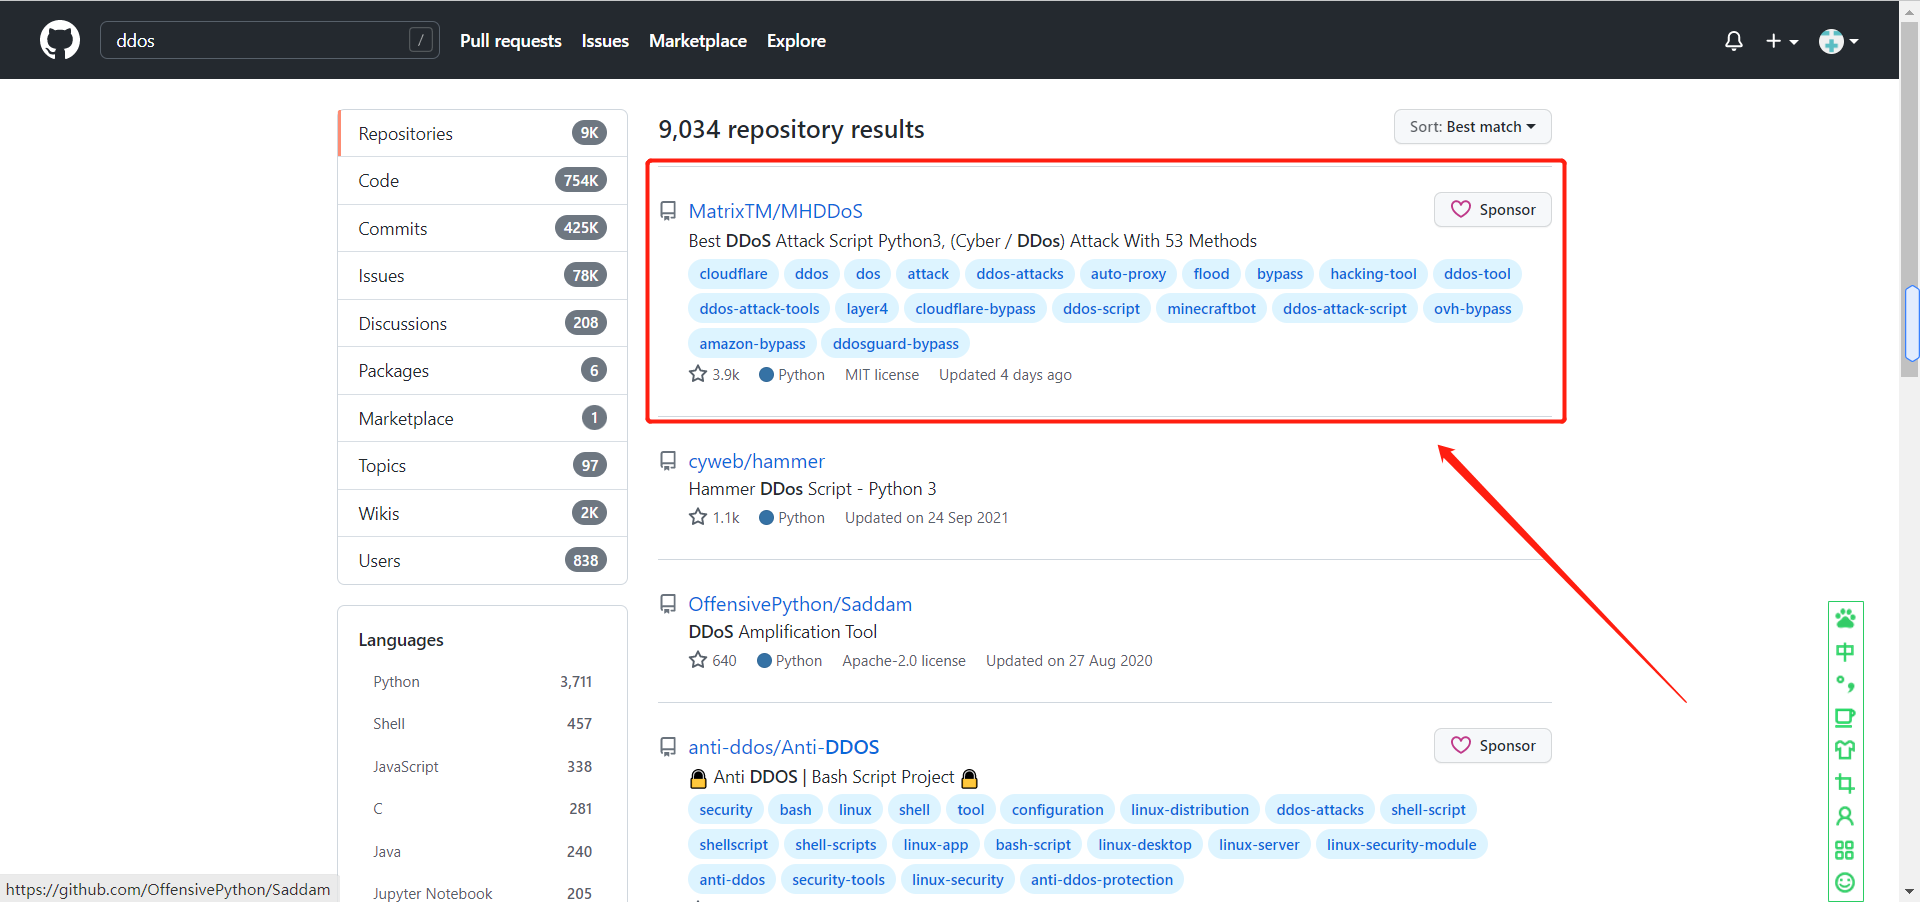1920x902 pixels.
Task: Click the user profile icon in floating toolbar
Action: click(x=1845, y=816)
